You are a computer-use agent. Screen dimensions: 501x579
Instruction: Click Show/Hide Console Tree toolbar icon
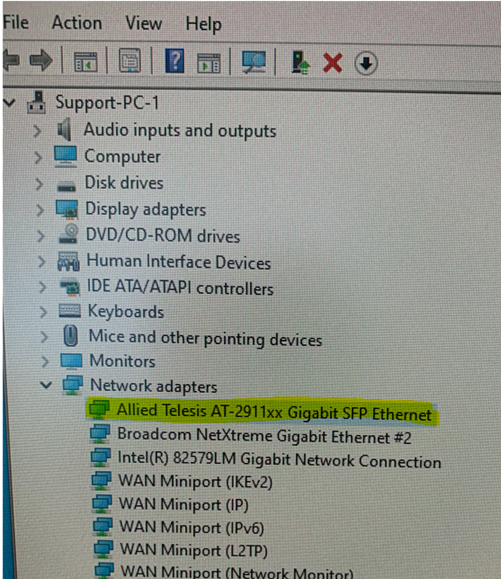tap(85, 62)
